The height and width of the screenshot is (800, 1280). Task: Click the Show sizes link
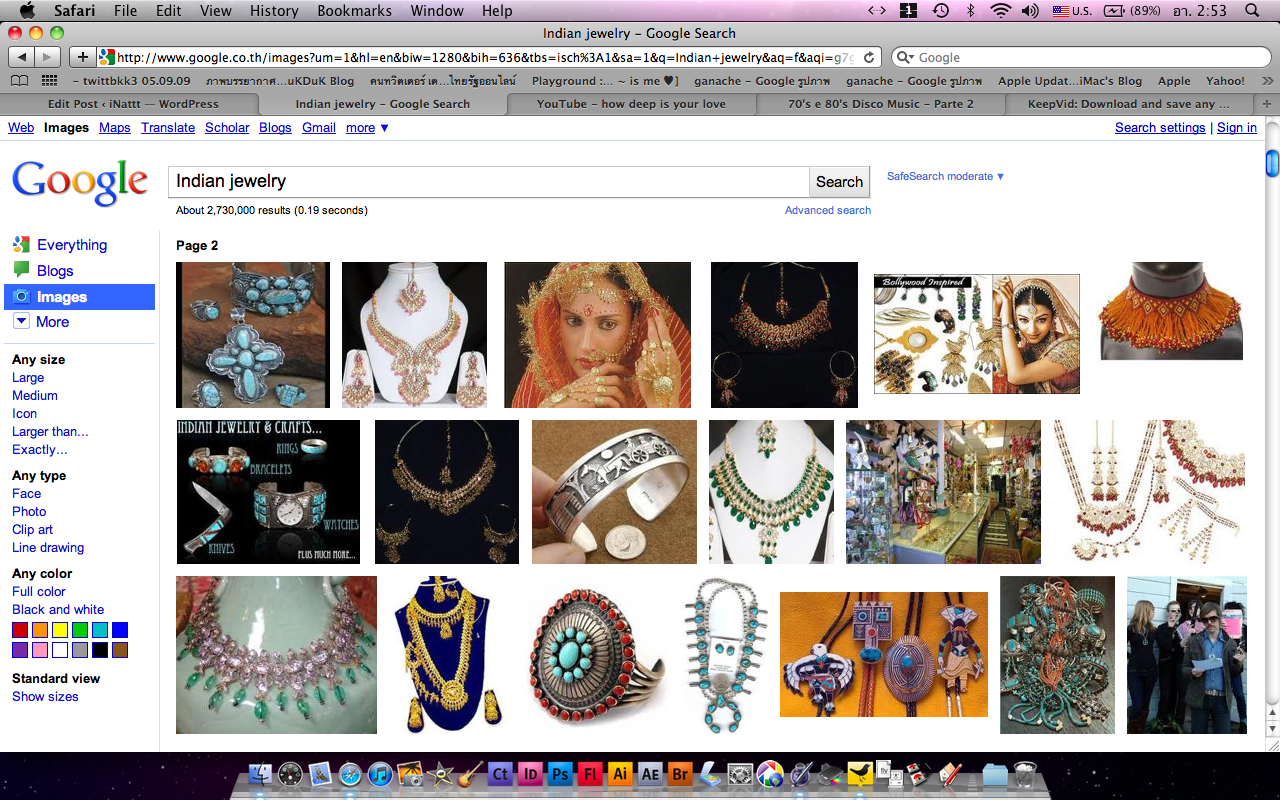pyautogui.click(x=45, y=697)
